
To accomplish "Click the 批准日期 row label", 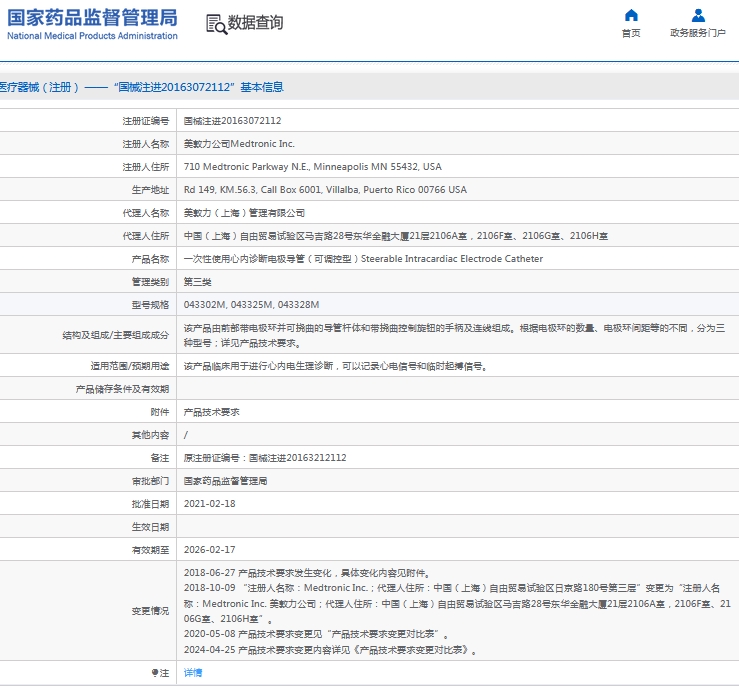I will tap(150, 504).
